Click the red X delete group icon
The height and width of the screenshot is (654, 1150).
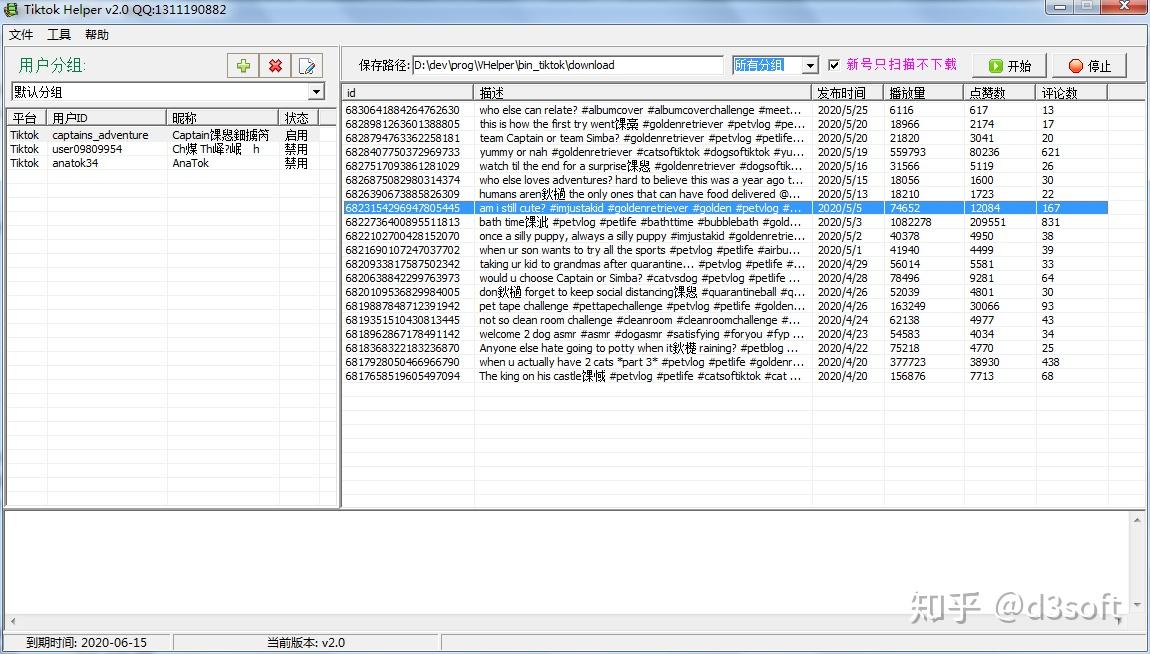pyautogui.click(x=275, y=65)
